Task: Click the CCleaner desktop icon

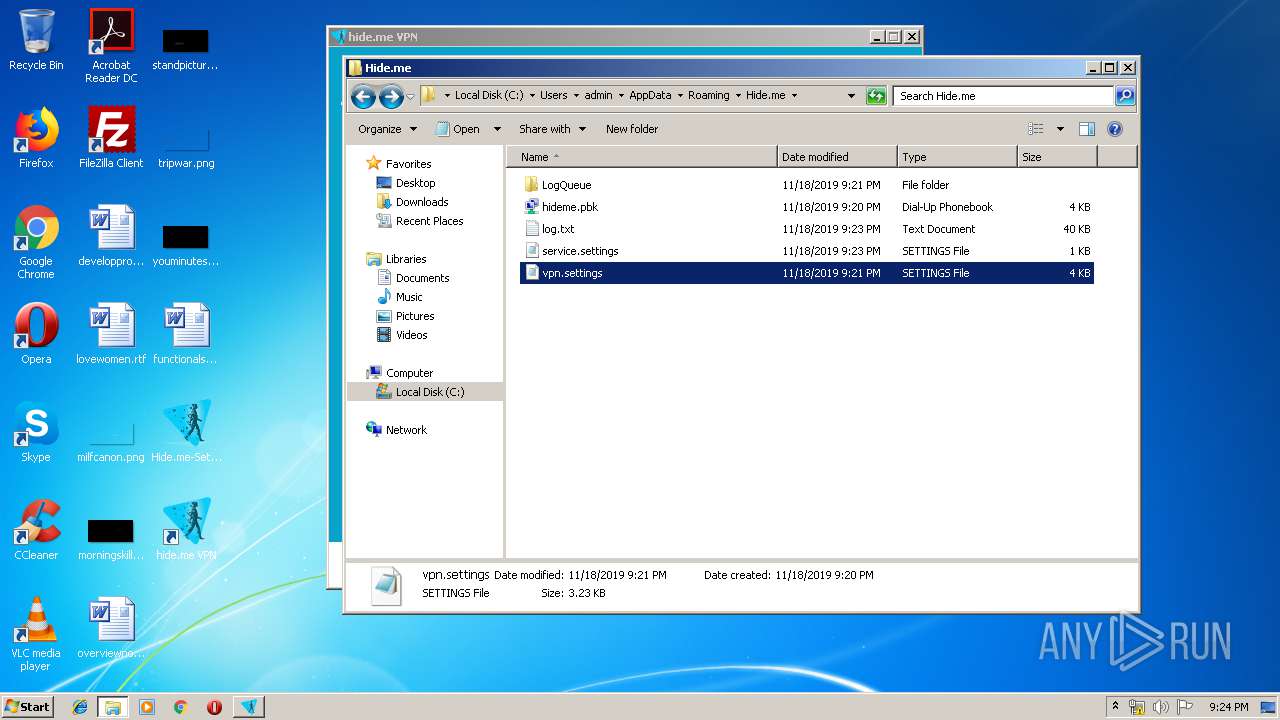Action: 36,530
